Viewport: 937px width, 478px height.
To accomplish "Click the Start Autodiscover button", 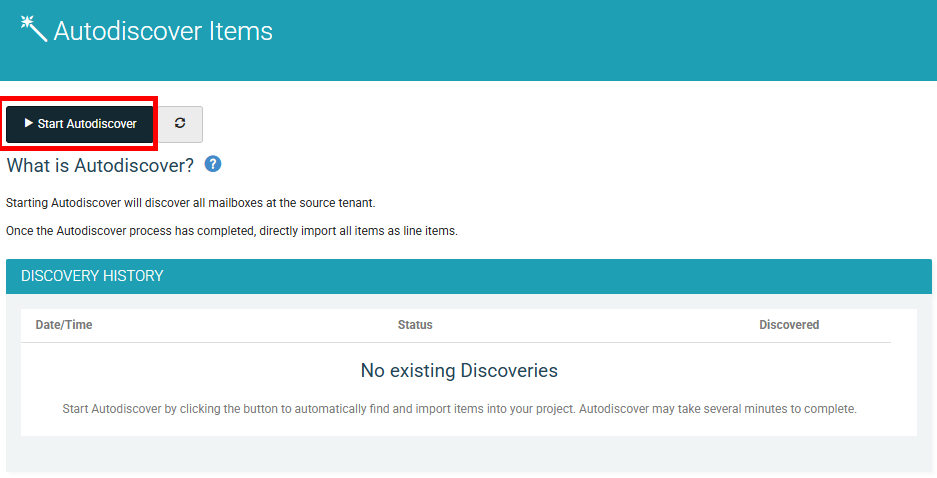I will [x=79, y=124].
